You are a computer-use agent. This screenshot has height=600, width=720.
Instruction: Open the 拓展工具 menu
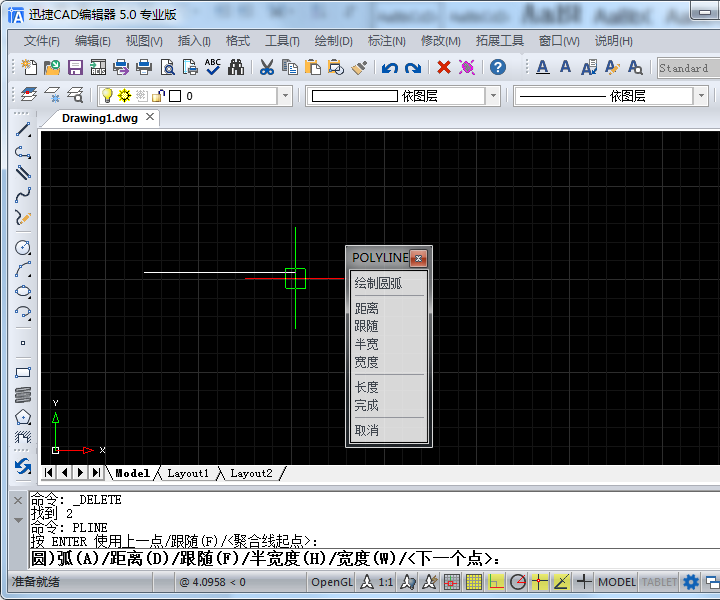pos(500,41)
